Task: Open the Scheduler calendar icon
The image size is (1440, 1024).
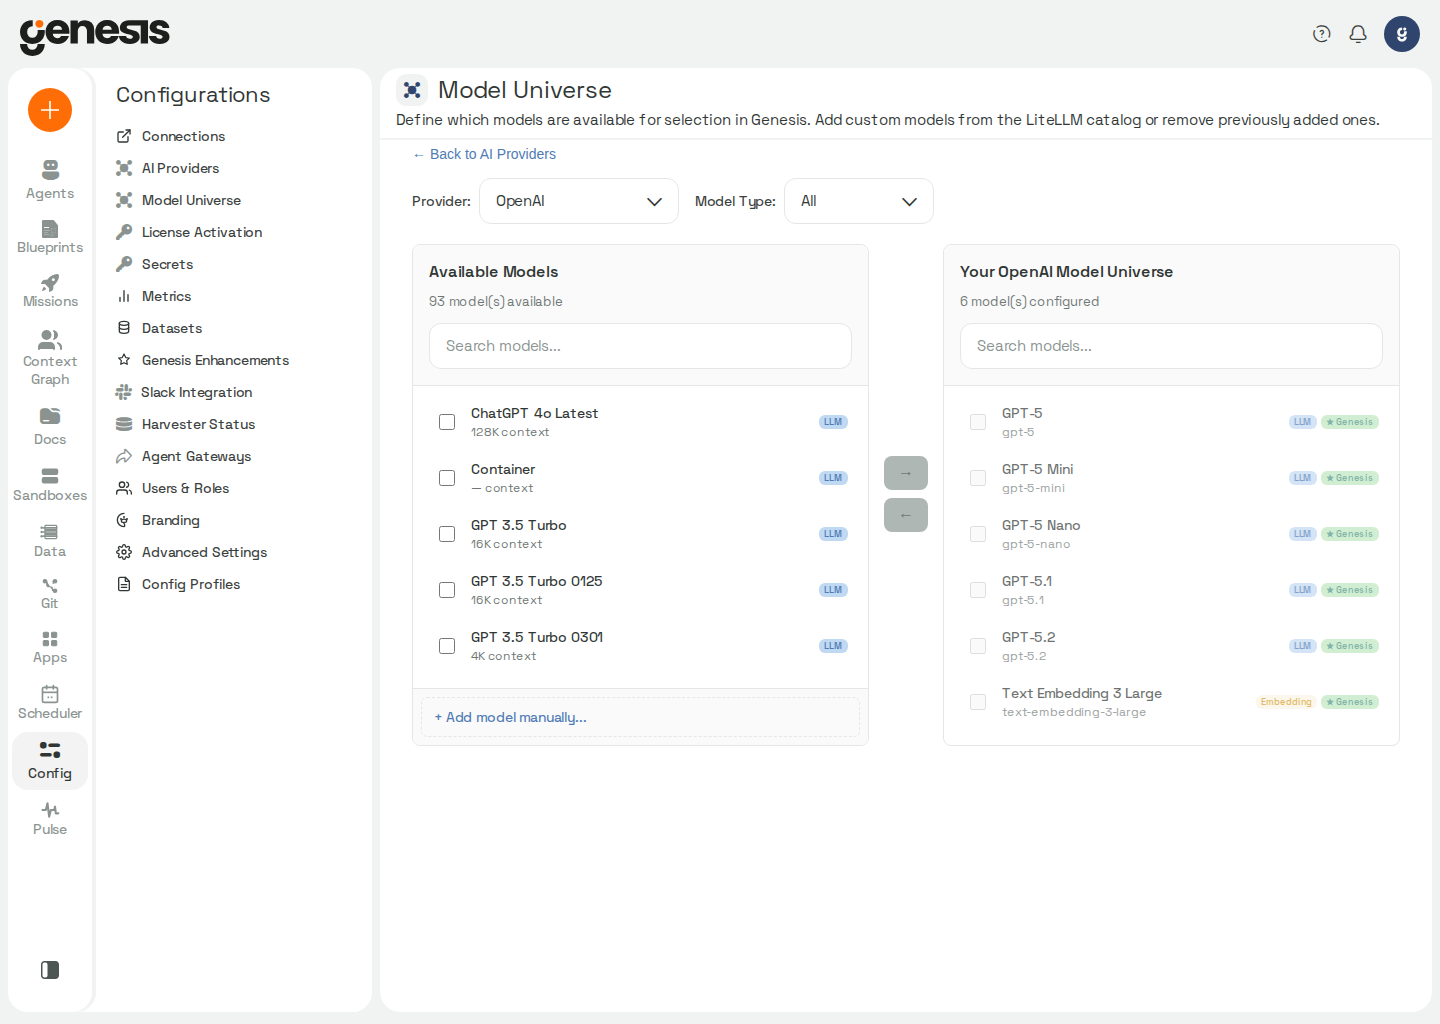Action: (x=50, y=694)
